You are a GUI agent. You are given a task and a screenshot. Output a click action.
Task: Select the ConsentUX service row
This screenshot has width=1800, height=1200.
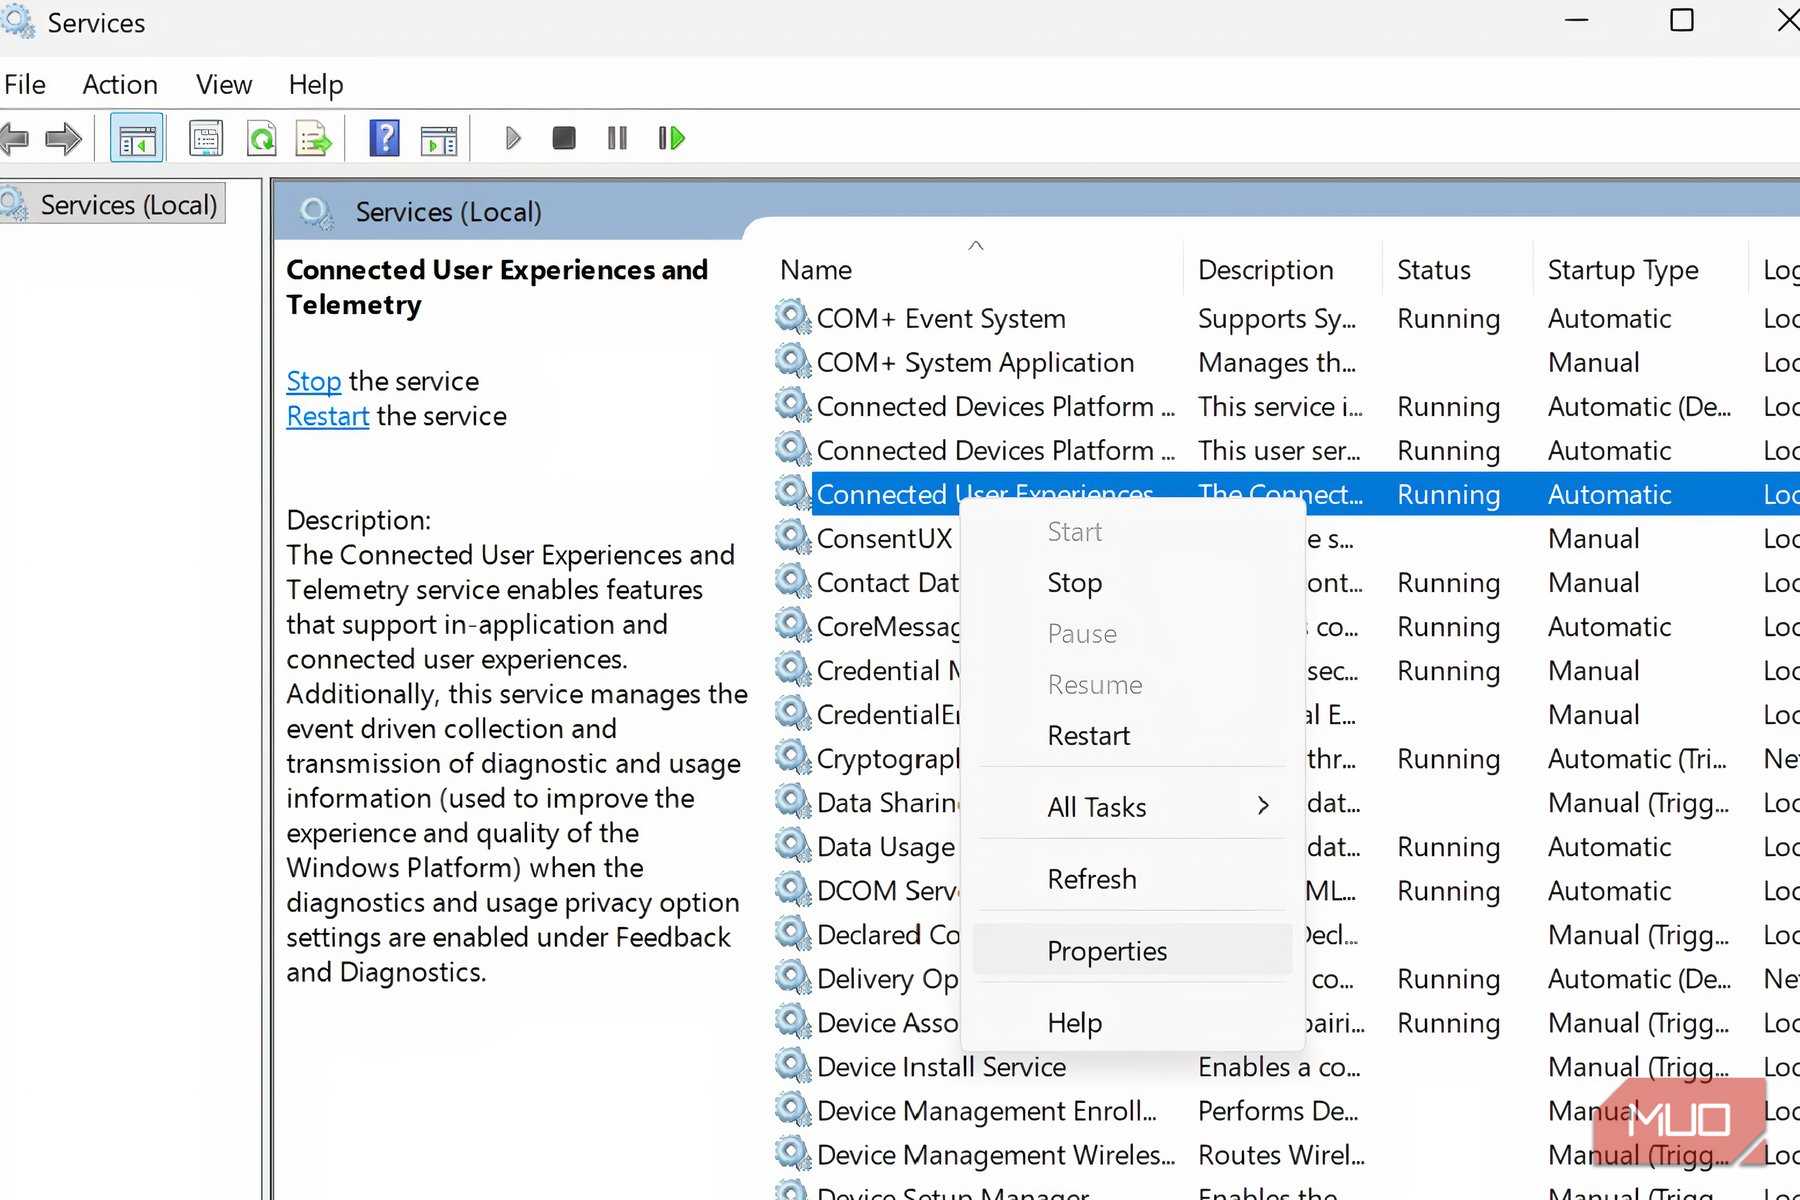point(884,538)
